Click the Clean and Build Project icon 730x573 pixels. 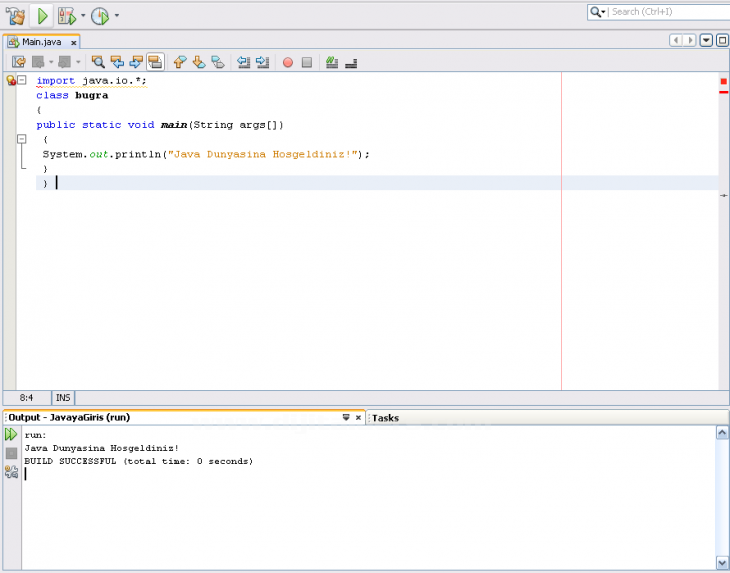pyautogui.click(x=15, y=16)
